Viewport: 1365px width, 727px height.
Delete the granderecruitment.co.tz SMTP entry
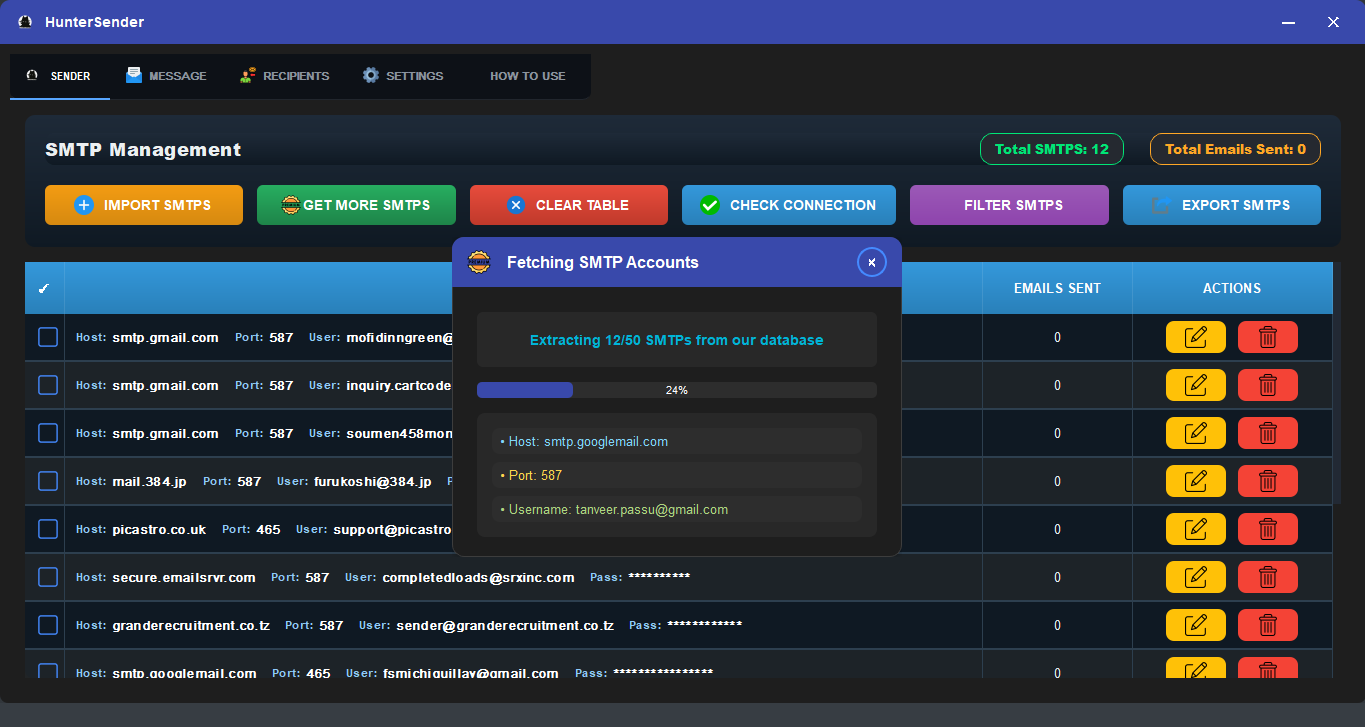1267,626
